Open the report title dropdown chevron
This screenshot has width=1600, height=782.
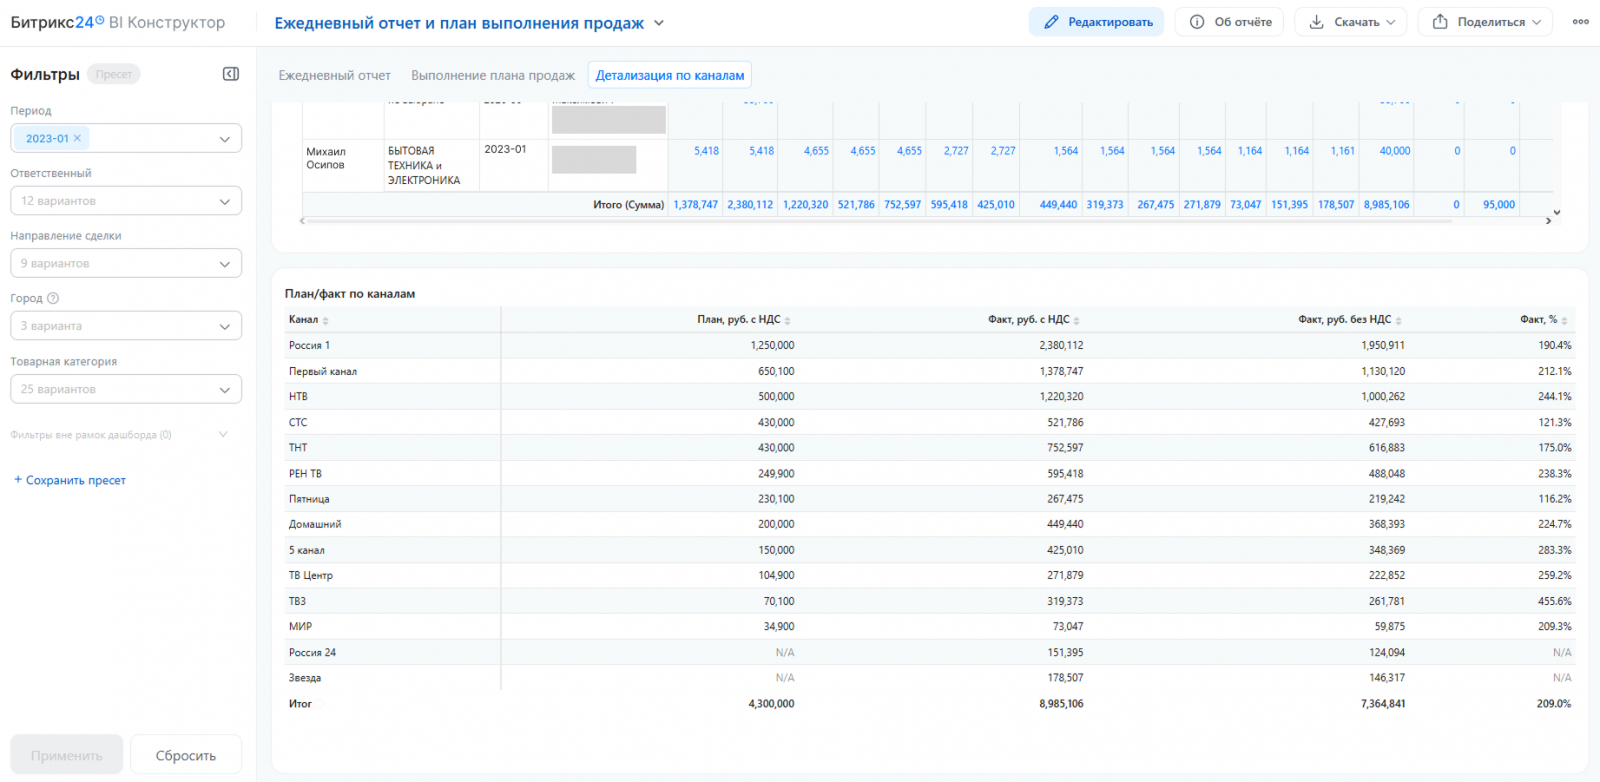[x=659, y=23]
